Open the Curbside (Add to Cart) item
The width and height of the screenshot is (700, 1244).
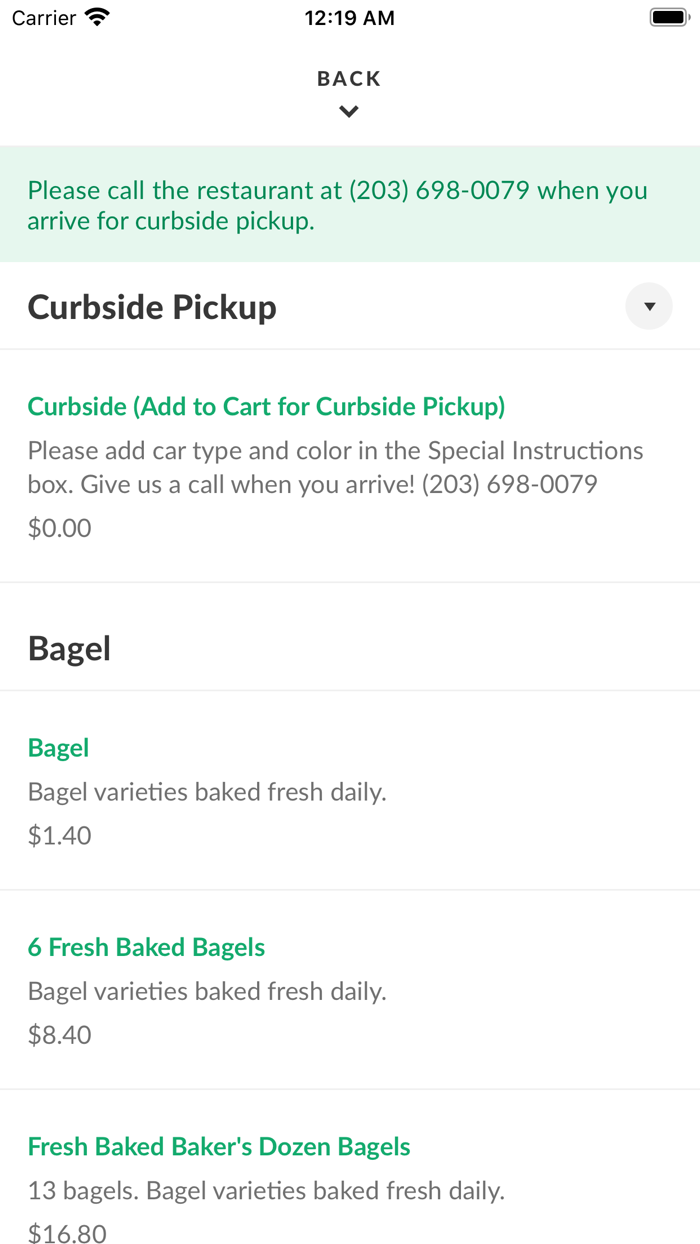[266, 406]
